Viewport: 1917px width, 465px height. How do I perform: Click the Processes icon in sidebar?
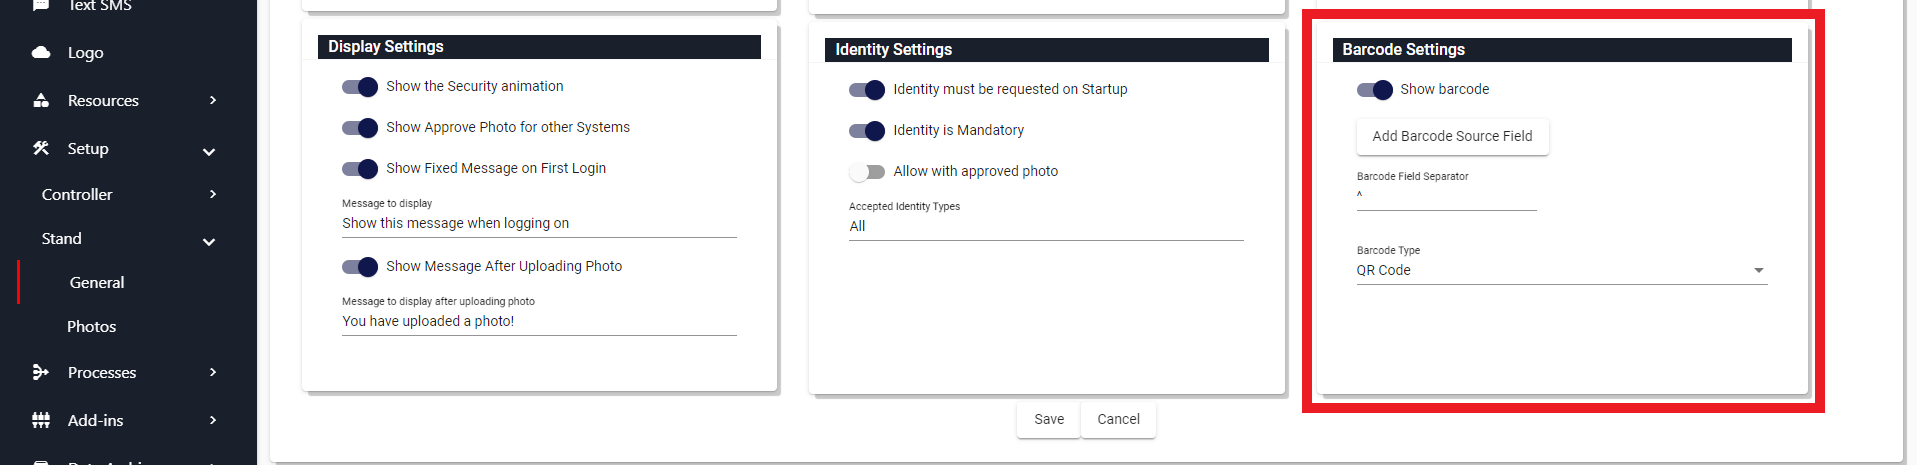tap(41, 372)
